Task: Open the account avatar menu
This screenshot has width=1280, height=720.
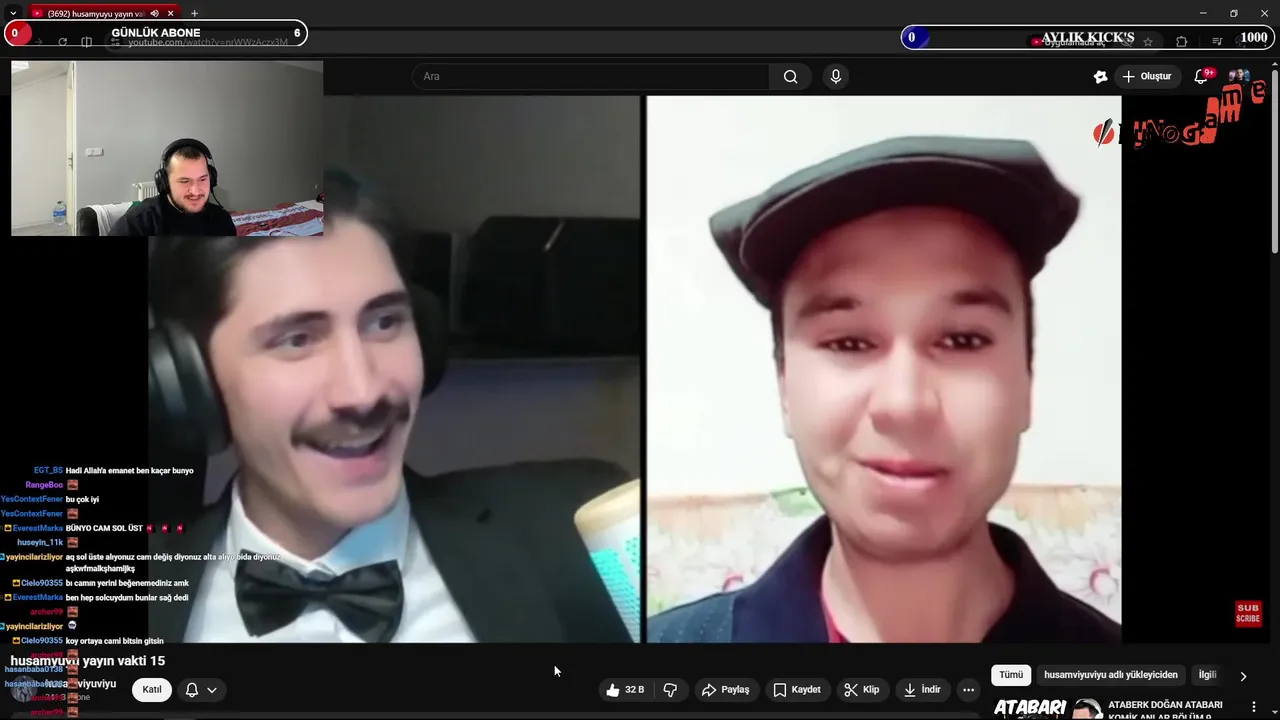Action: point(1239,76)
